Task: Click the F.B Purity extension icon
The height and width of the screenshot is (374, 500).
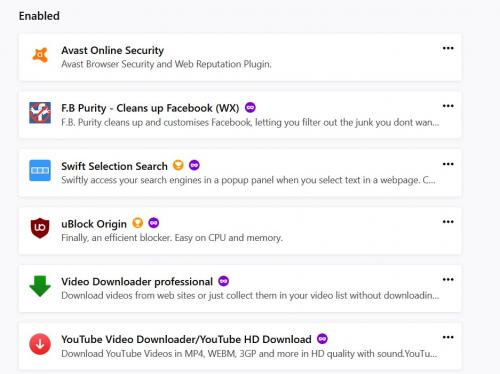Action: (x=40, y=113)
